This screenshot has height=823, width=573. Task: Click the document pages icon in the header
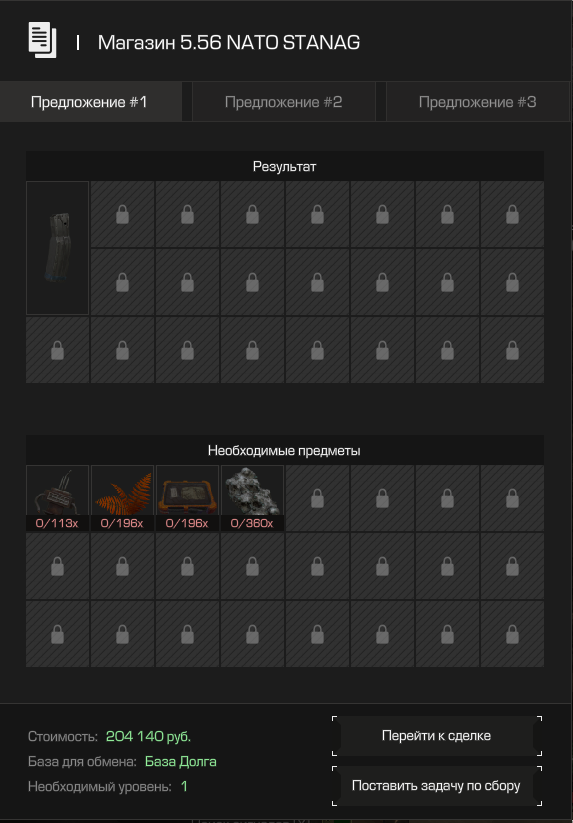point(42,40)
